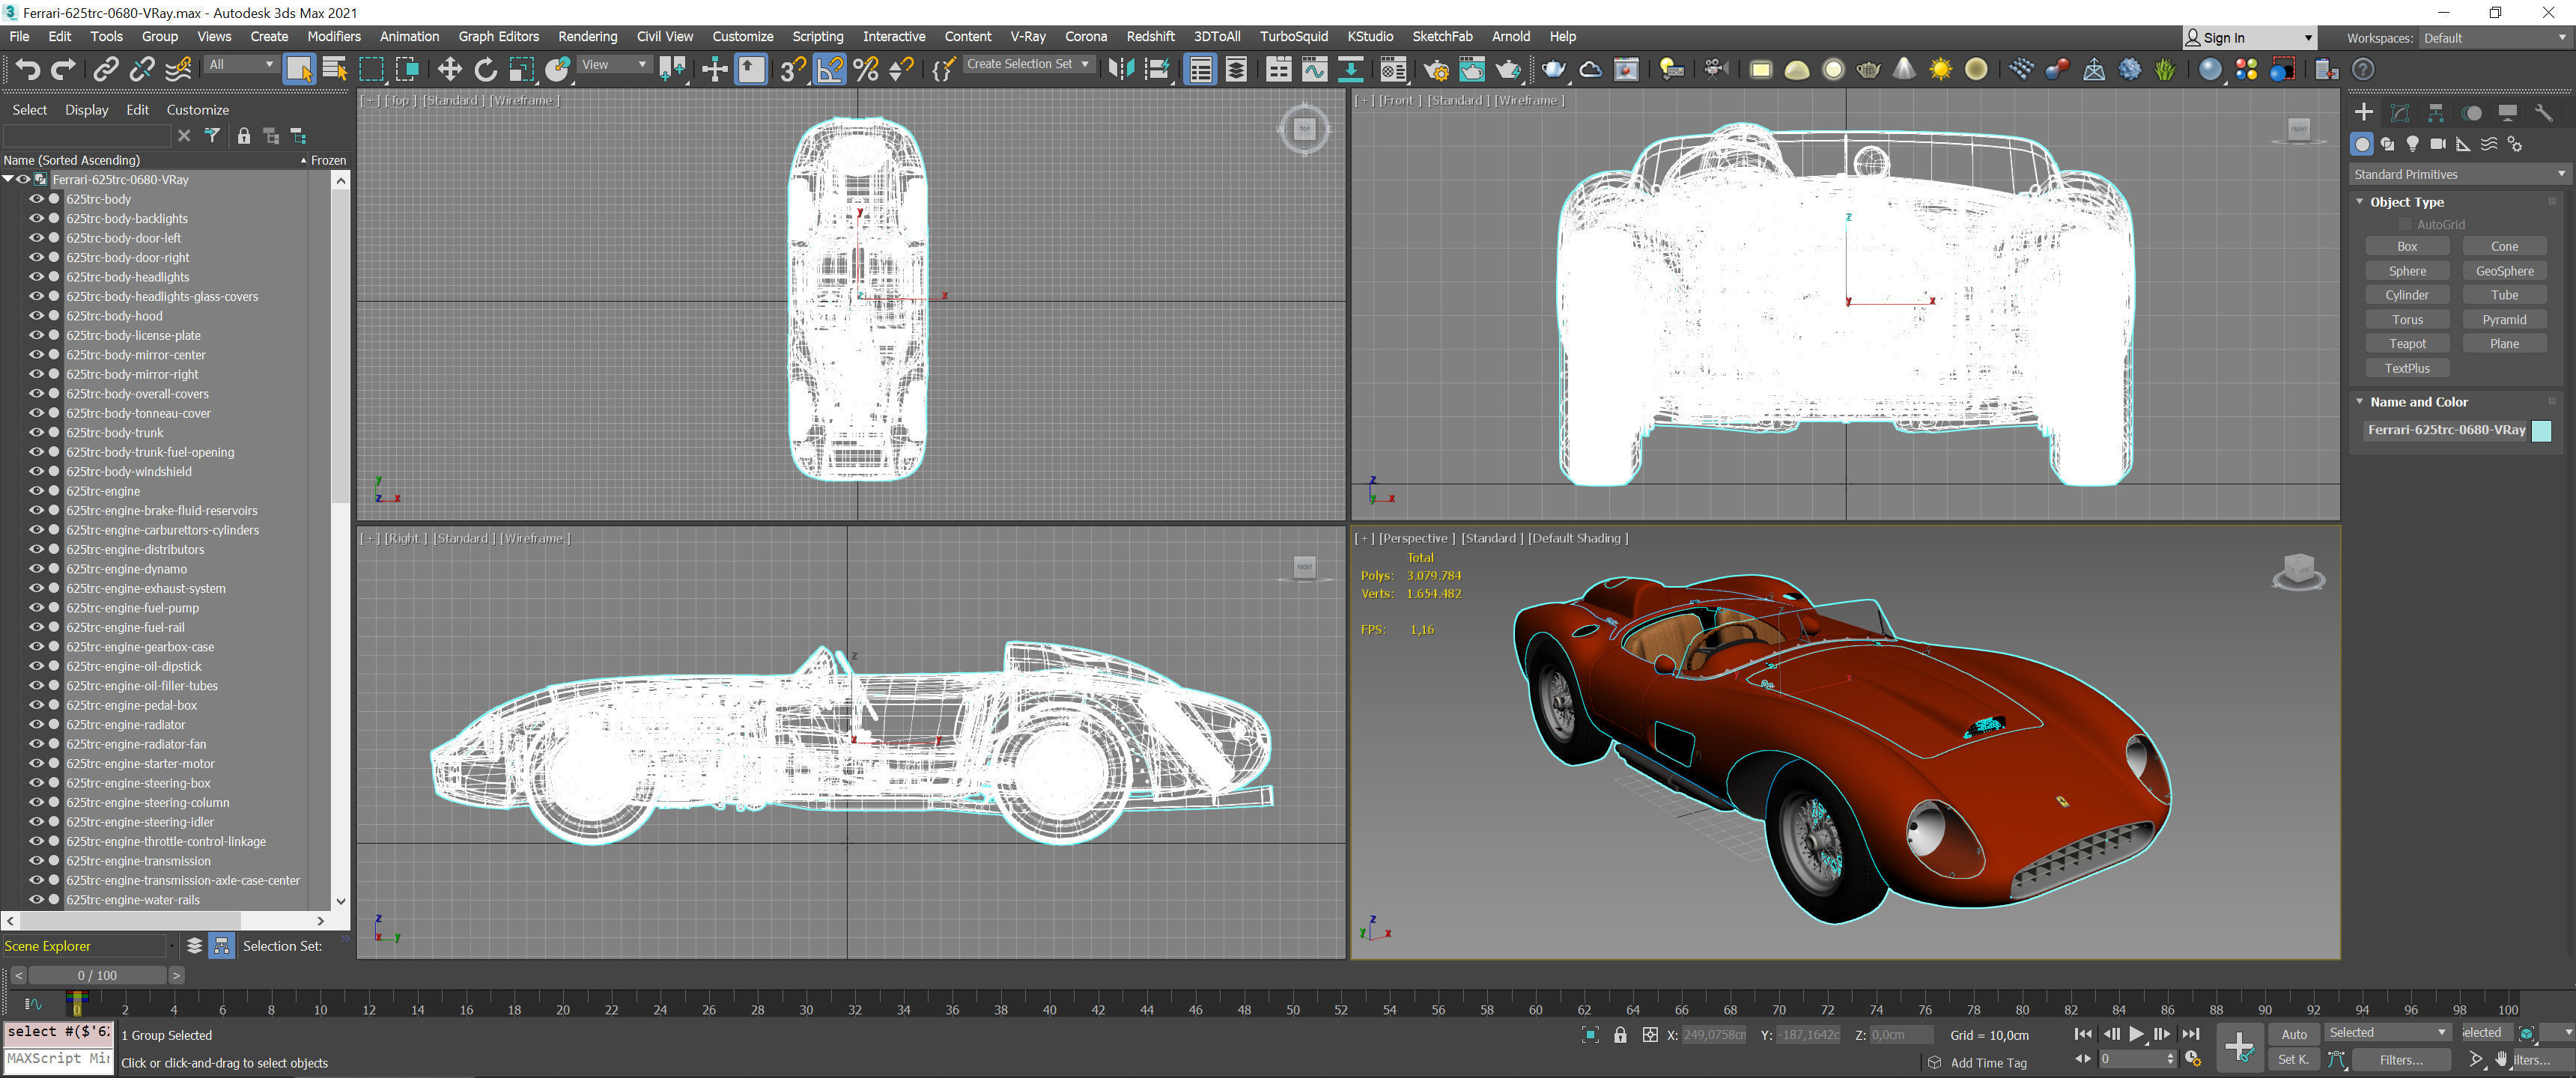
Task: Activate the Select Object tool
Action: [299, 69]
